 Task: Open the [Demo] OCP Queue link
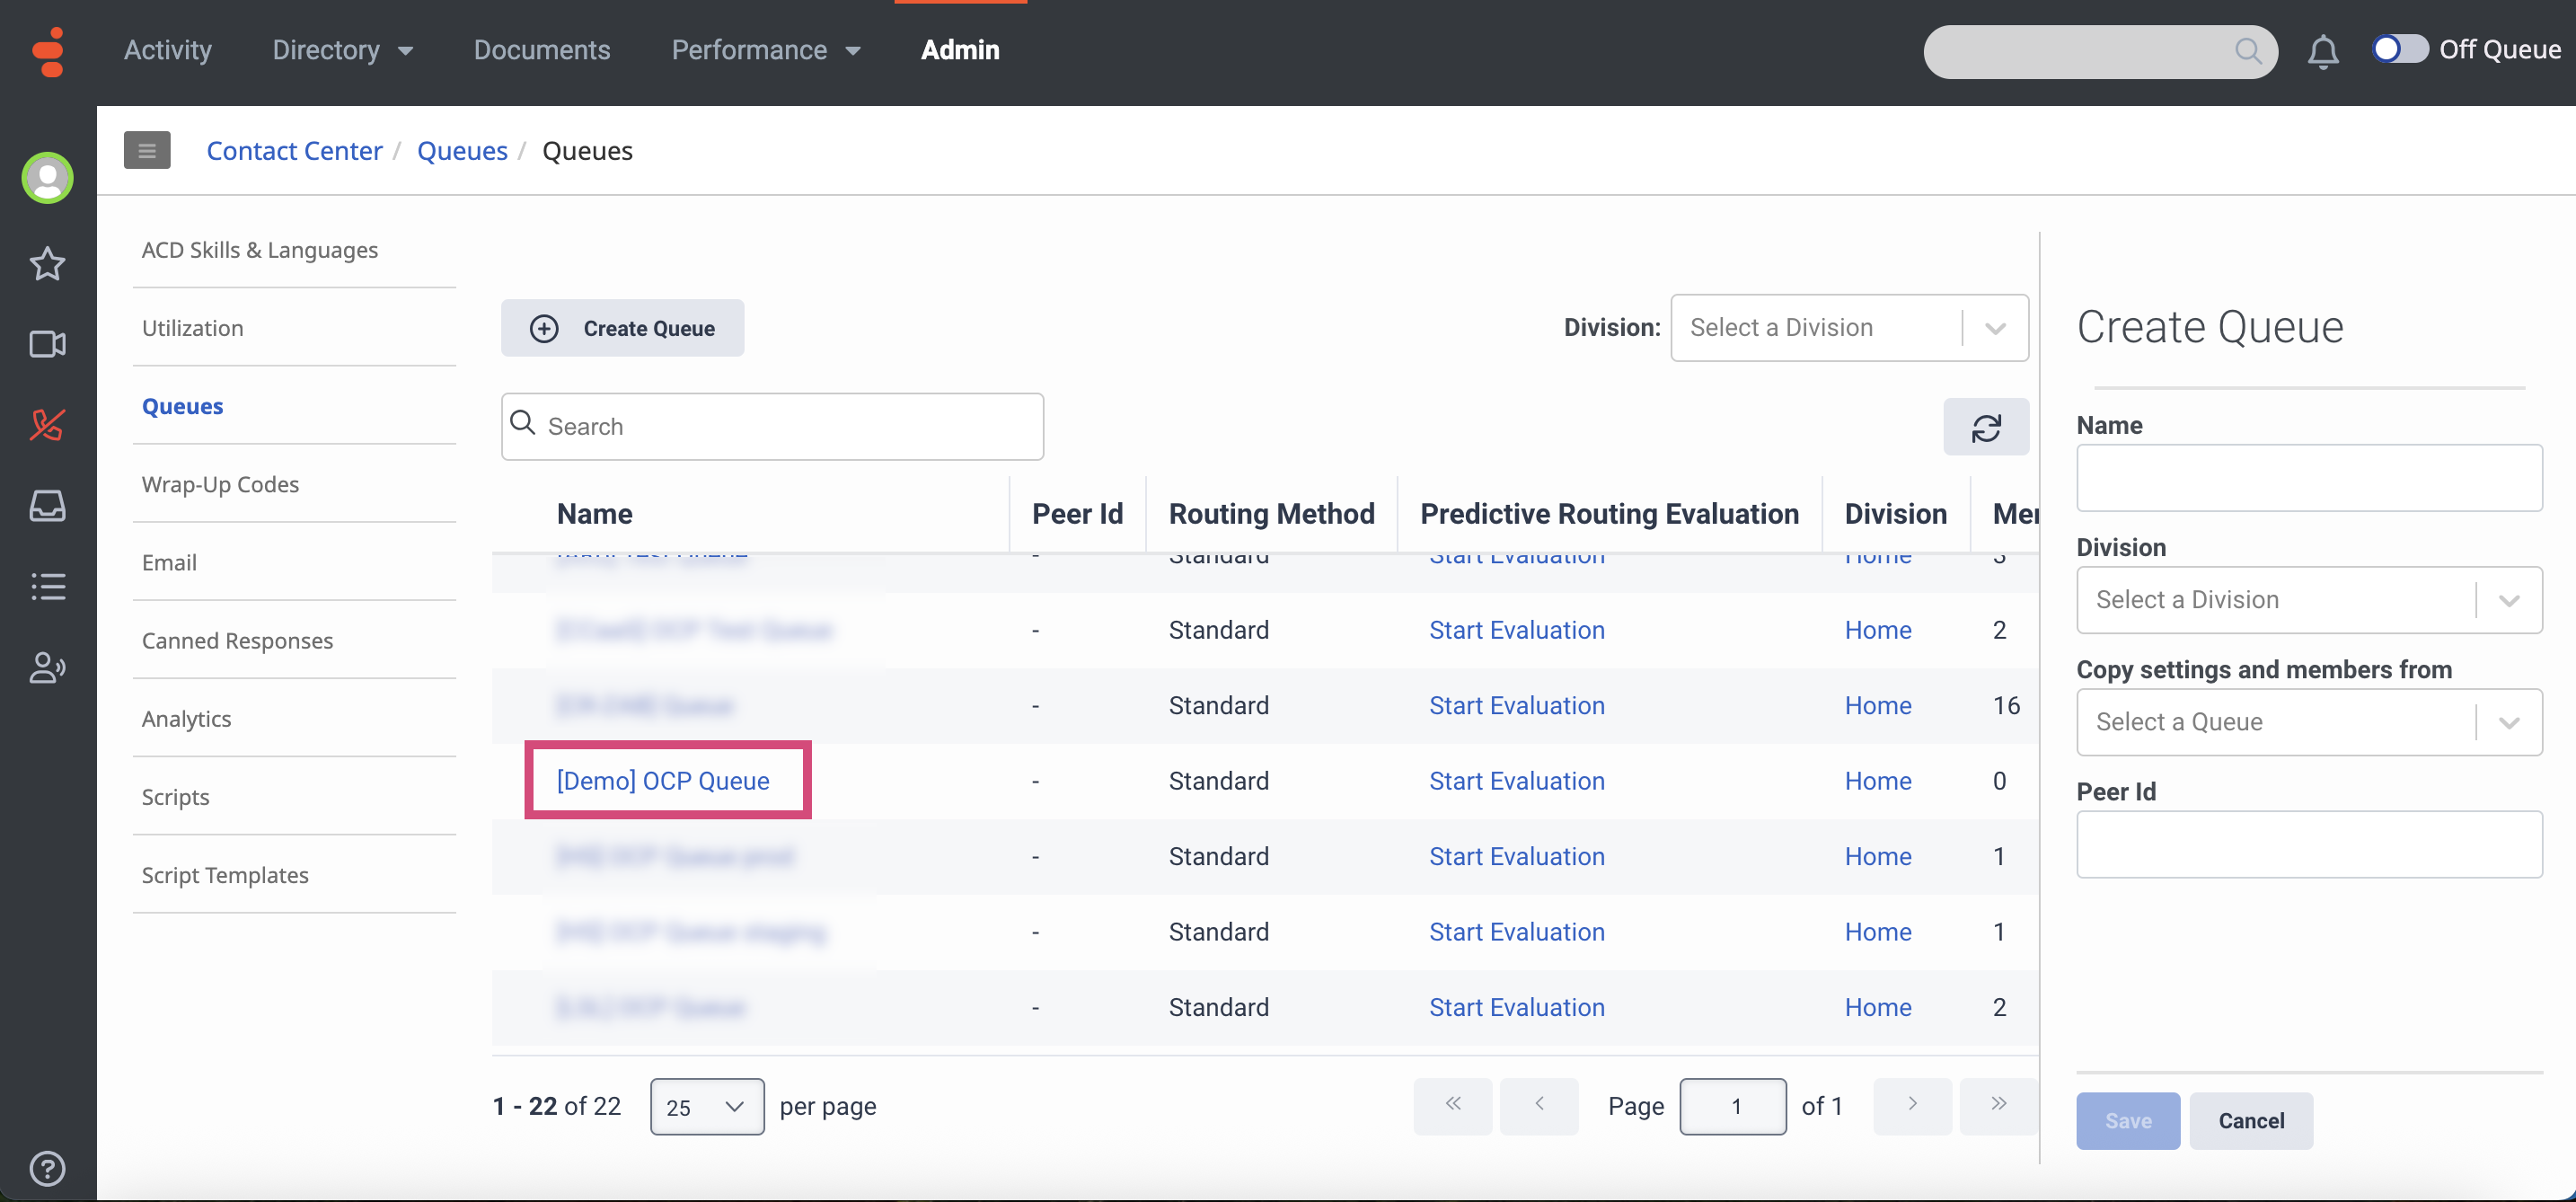coord(663,781)
